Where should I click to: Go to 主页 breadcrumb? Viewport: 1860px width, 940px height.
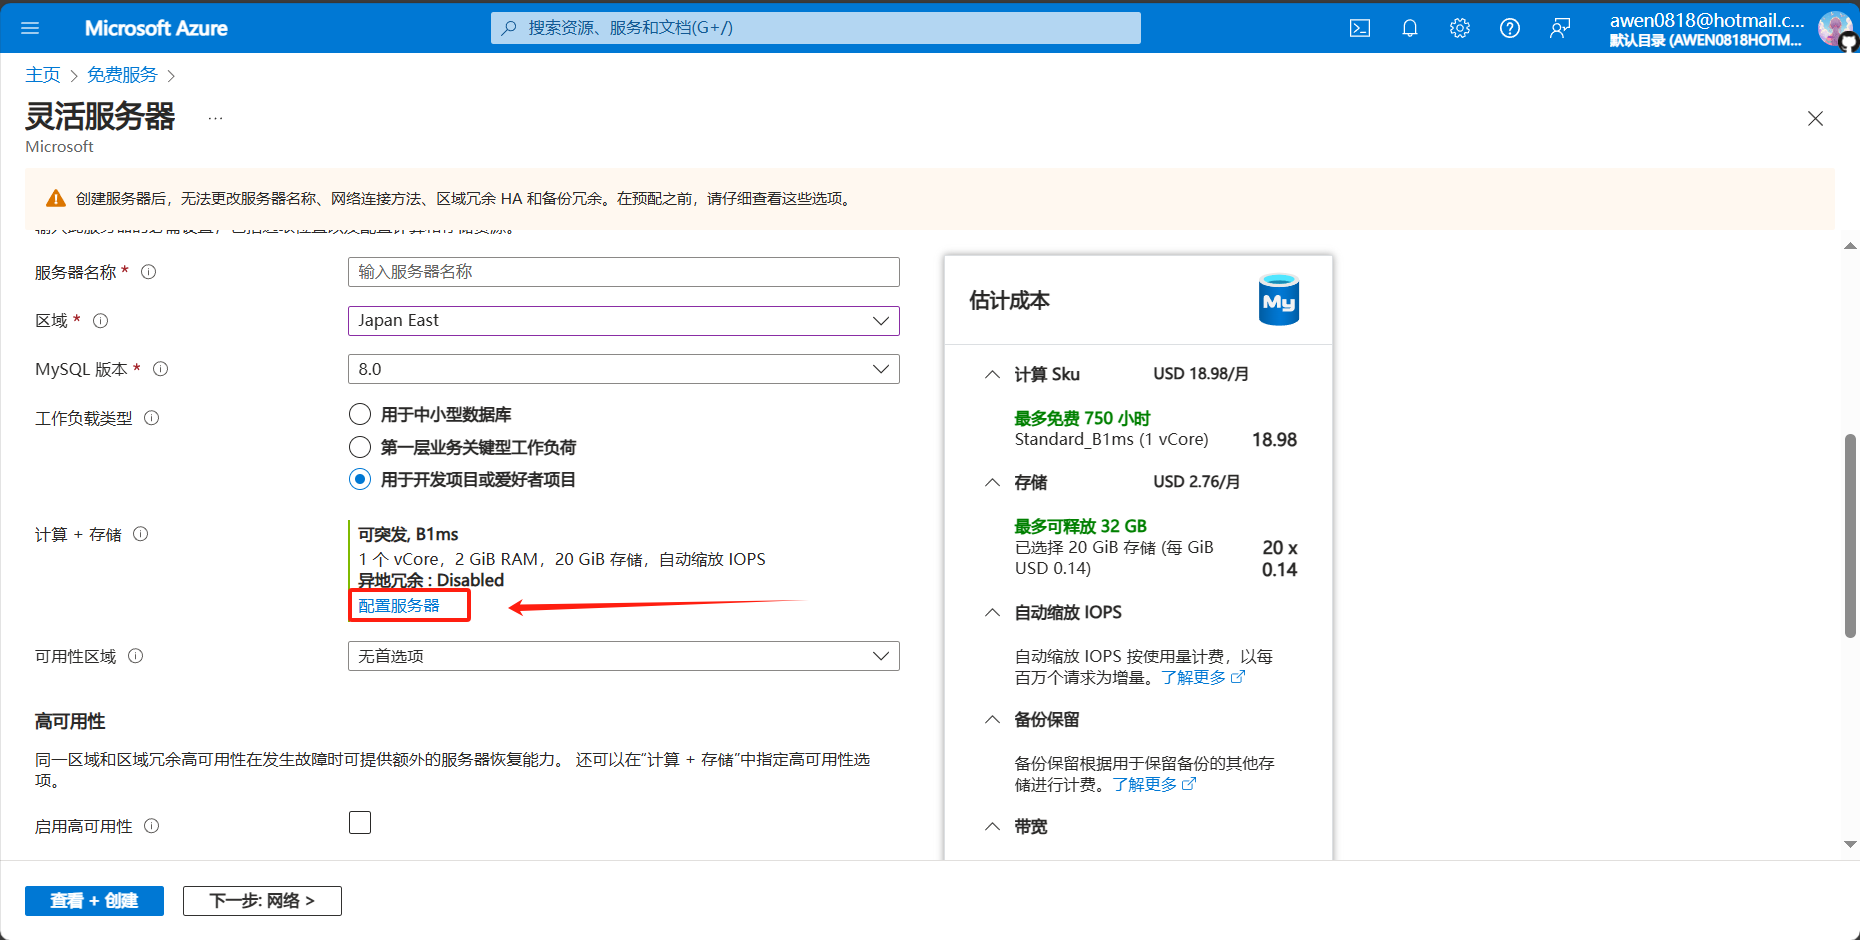43,75
